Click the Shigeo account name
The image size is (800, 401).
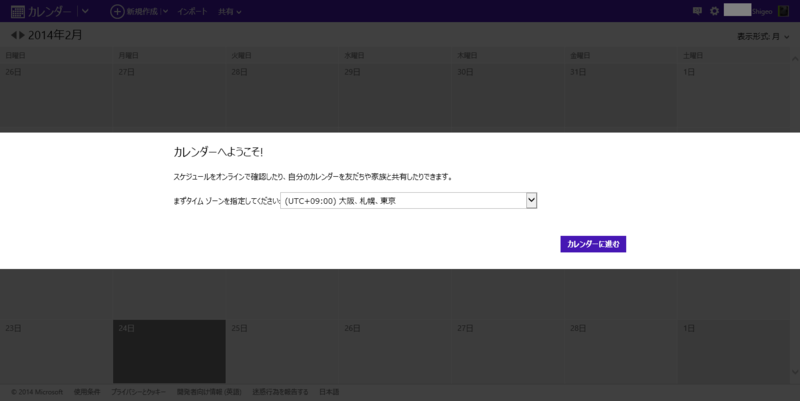point(762,11)
